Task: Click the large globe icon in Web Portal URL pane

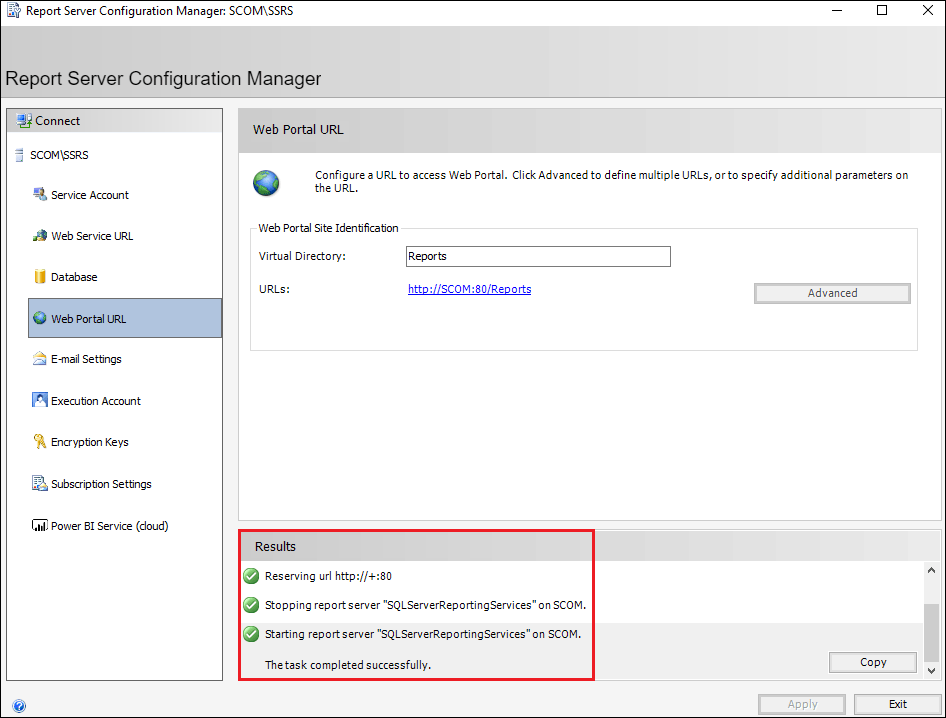Action: [266, 183]
